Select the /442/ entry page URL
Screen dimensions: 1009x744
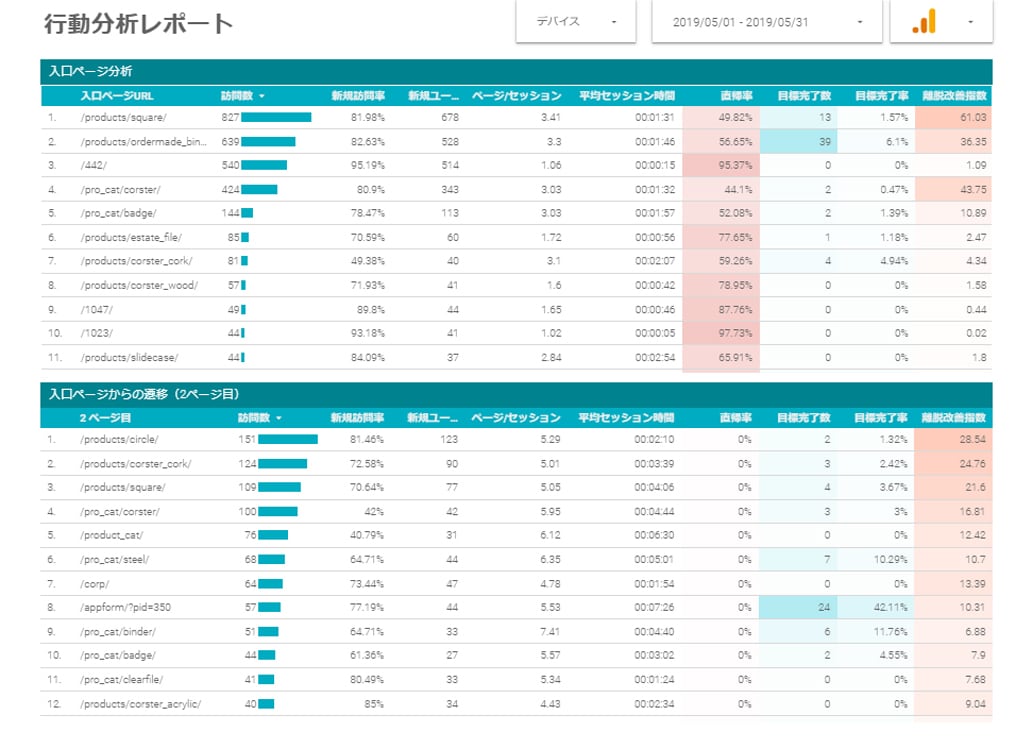coord(94,165)
